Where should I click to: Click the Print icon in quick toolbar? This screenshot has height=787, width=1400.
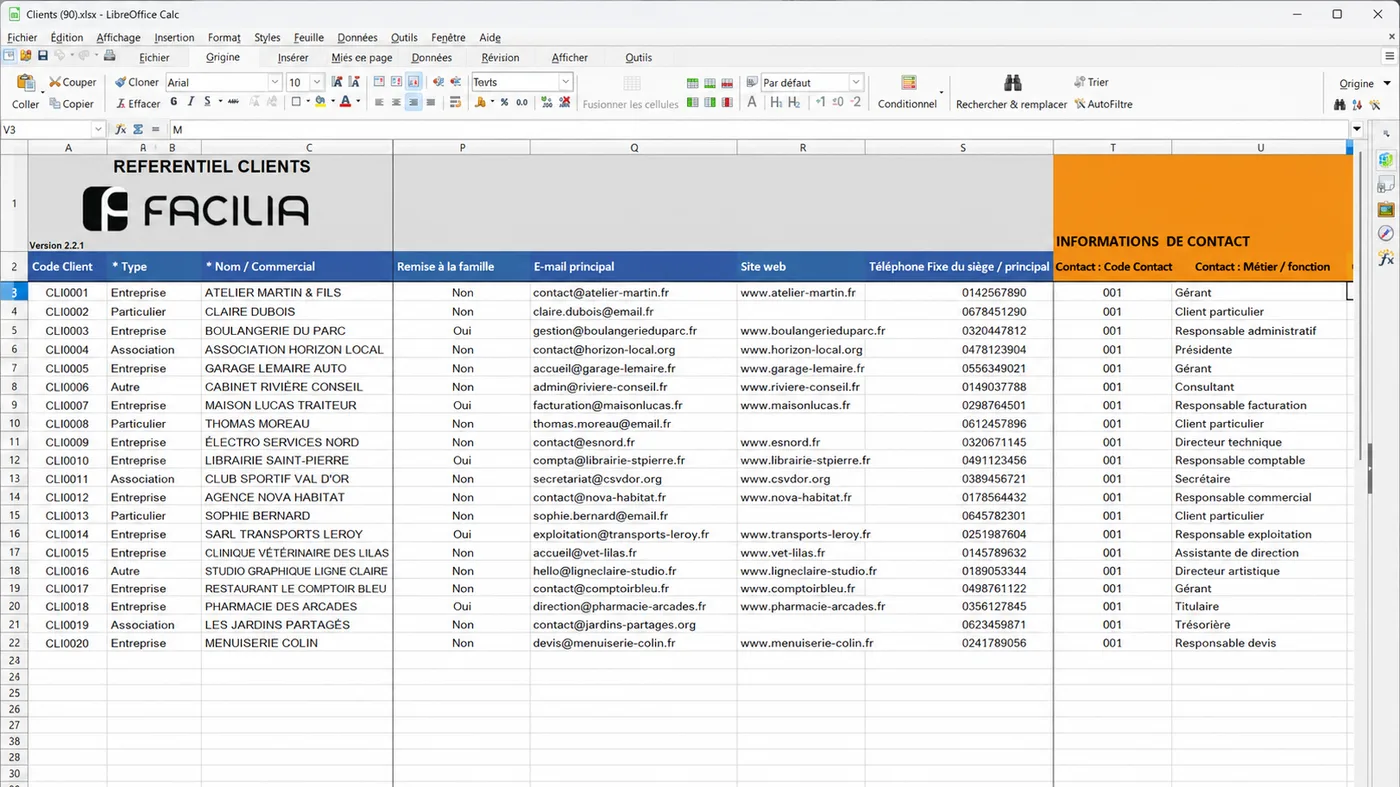110,56
